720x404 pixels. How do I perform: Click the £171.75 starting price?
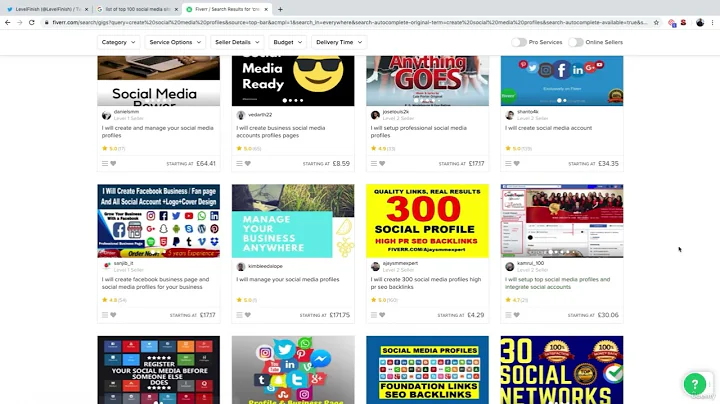pos(339,315)
